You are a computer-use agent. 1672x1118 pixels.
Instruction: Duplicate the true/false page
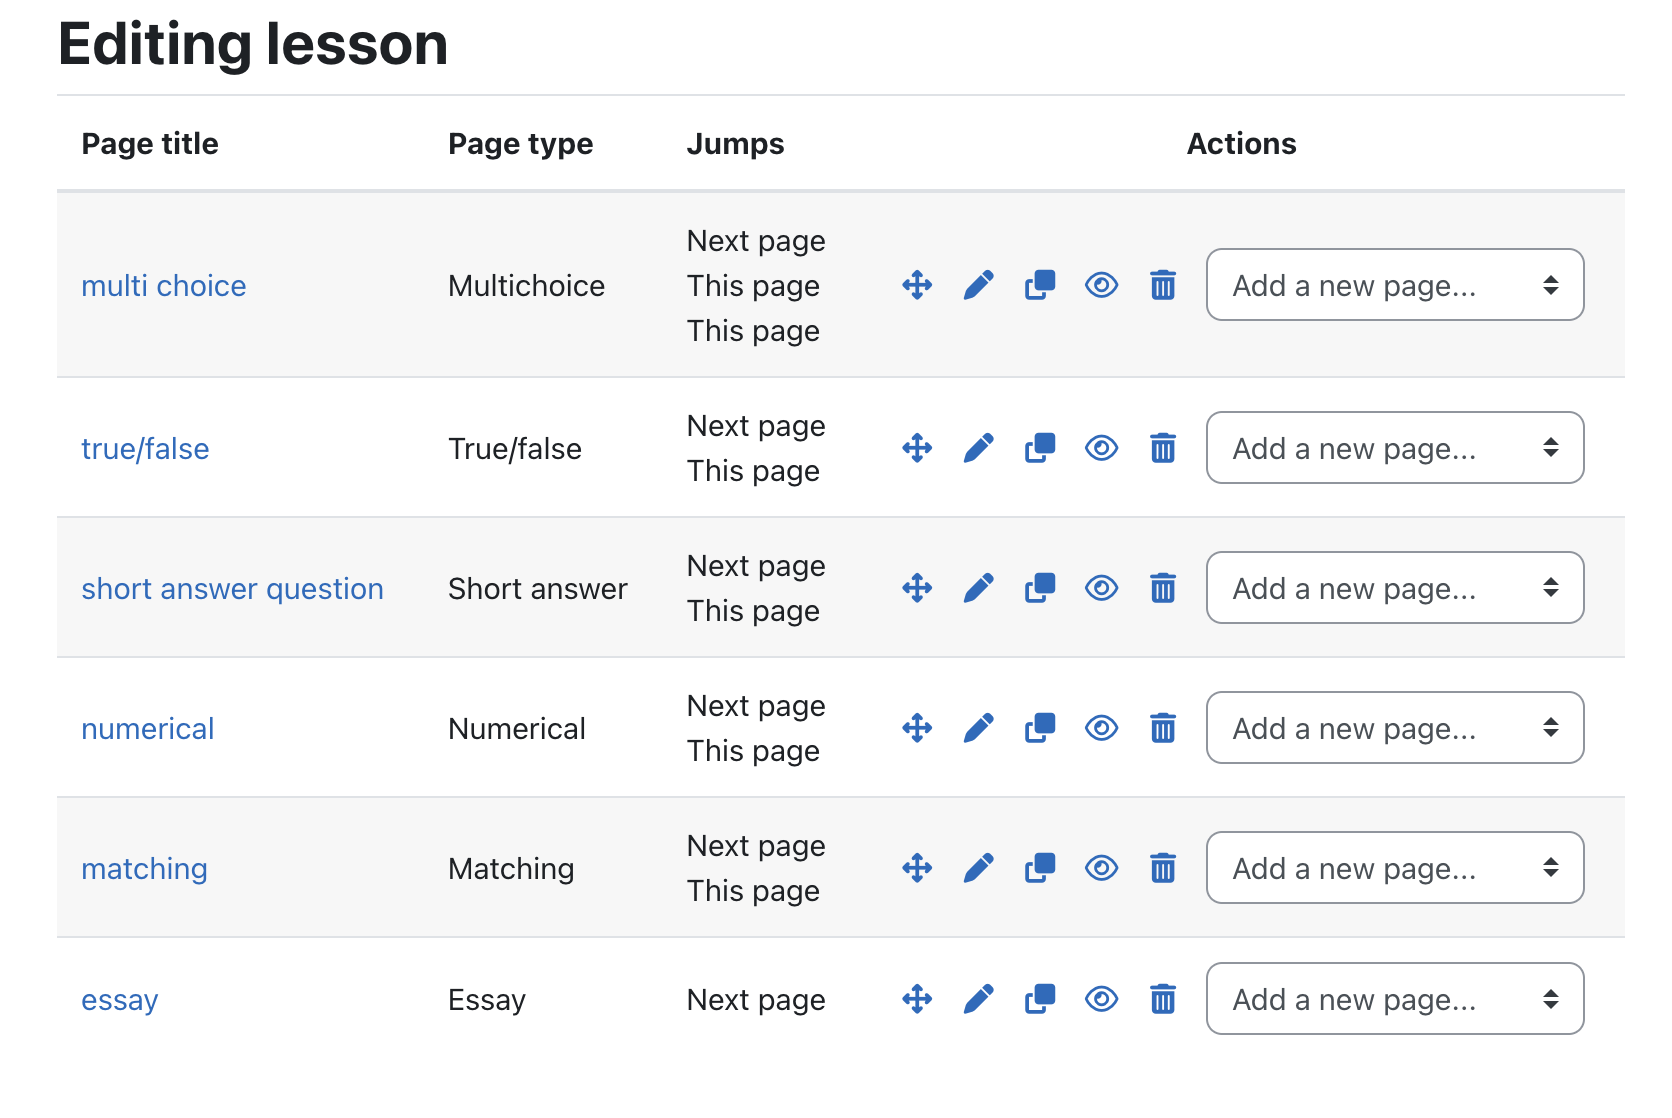coord(1040,448)
